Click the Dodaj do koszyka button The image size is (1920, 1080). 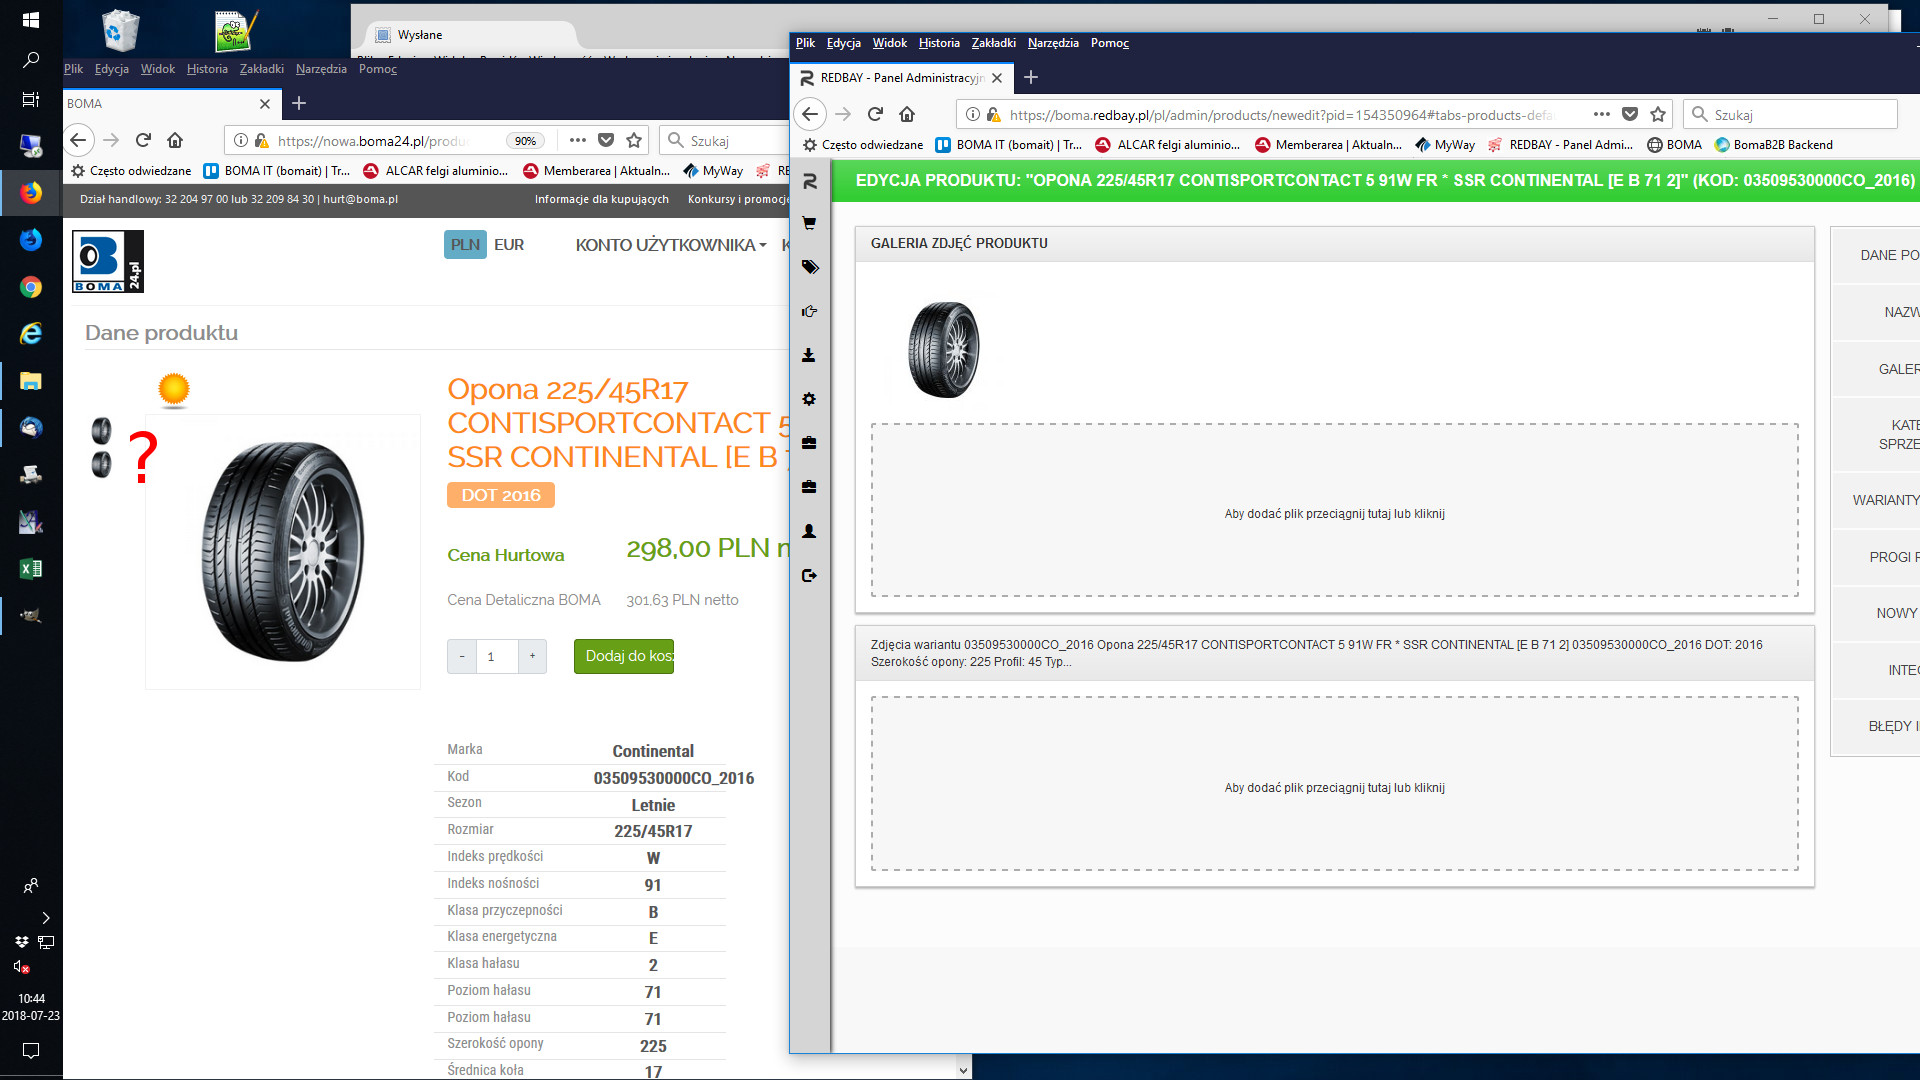click(x=624, y=656)
